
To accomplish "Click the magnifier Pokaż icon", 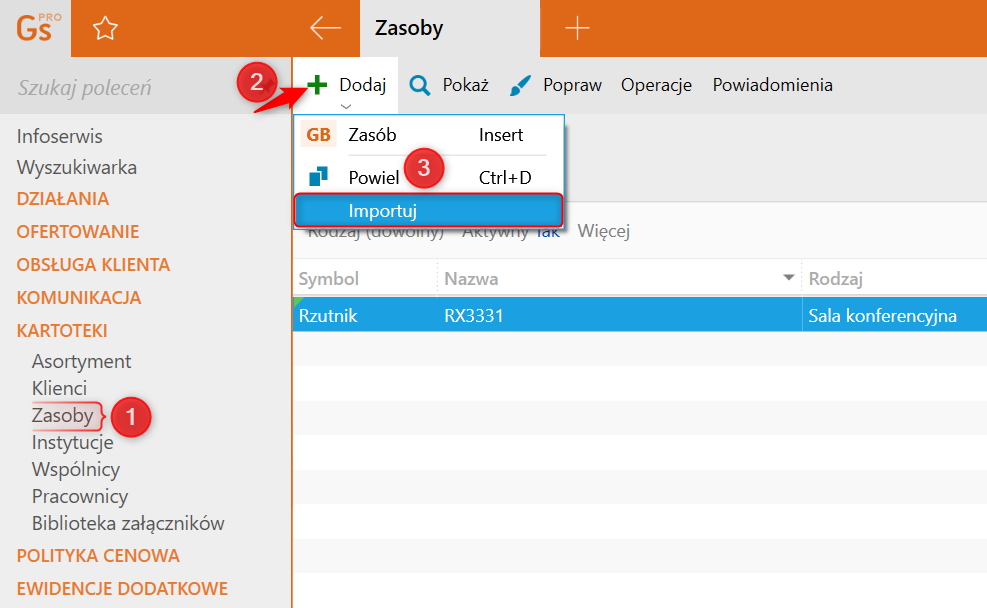I will 421,85.
